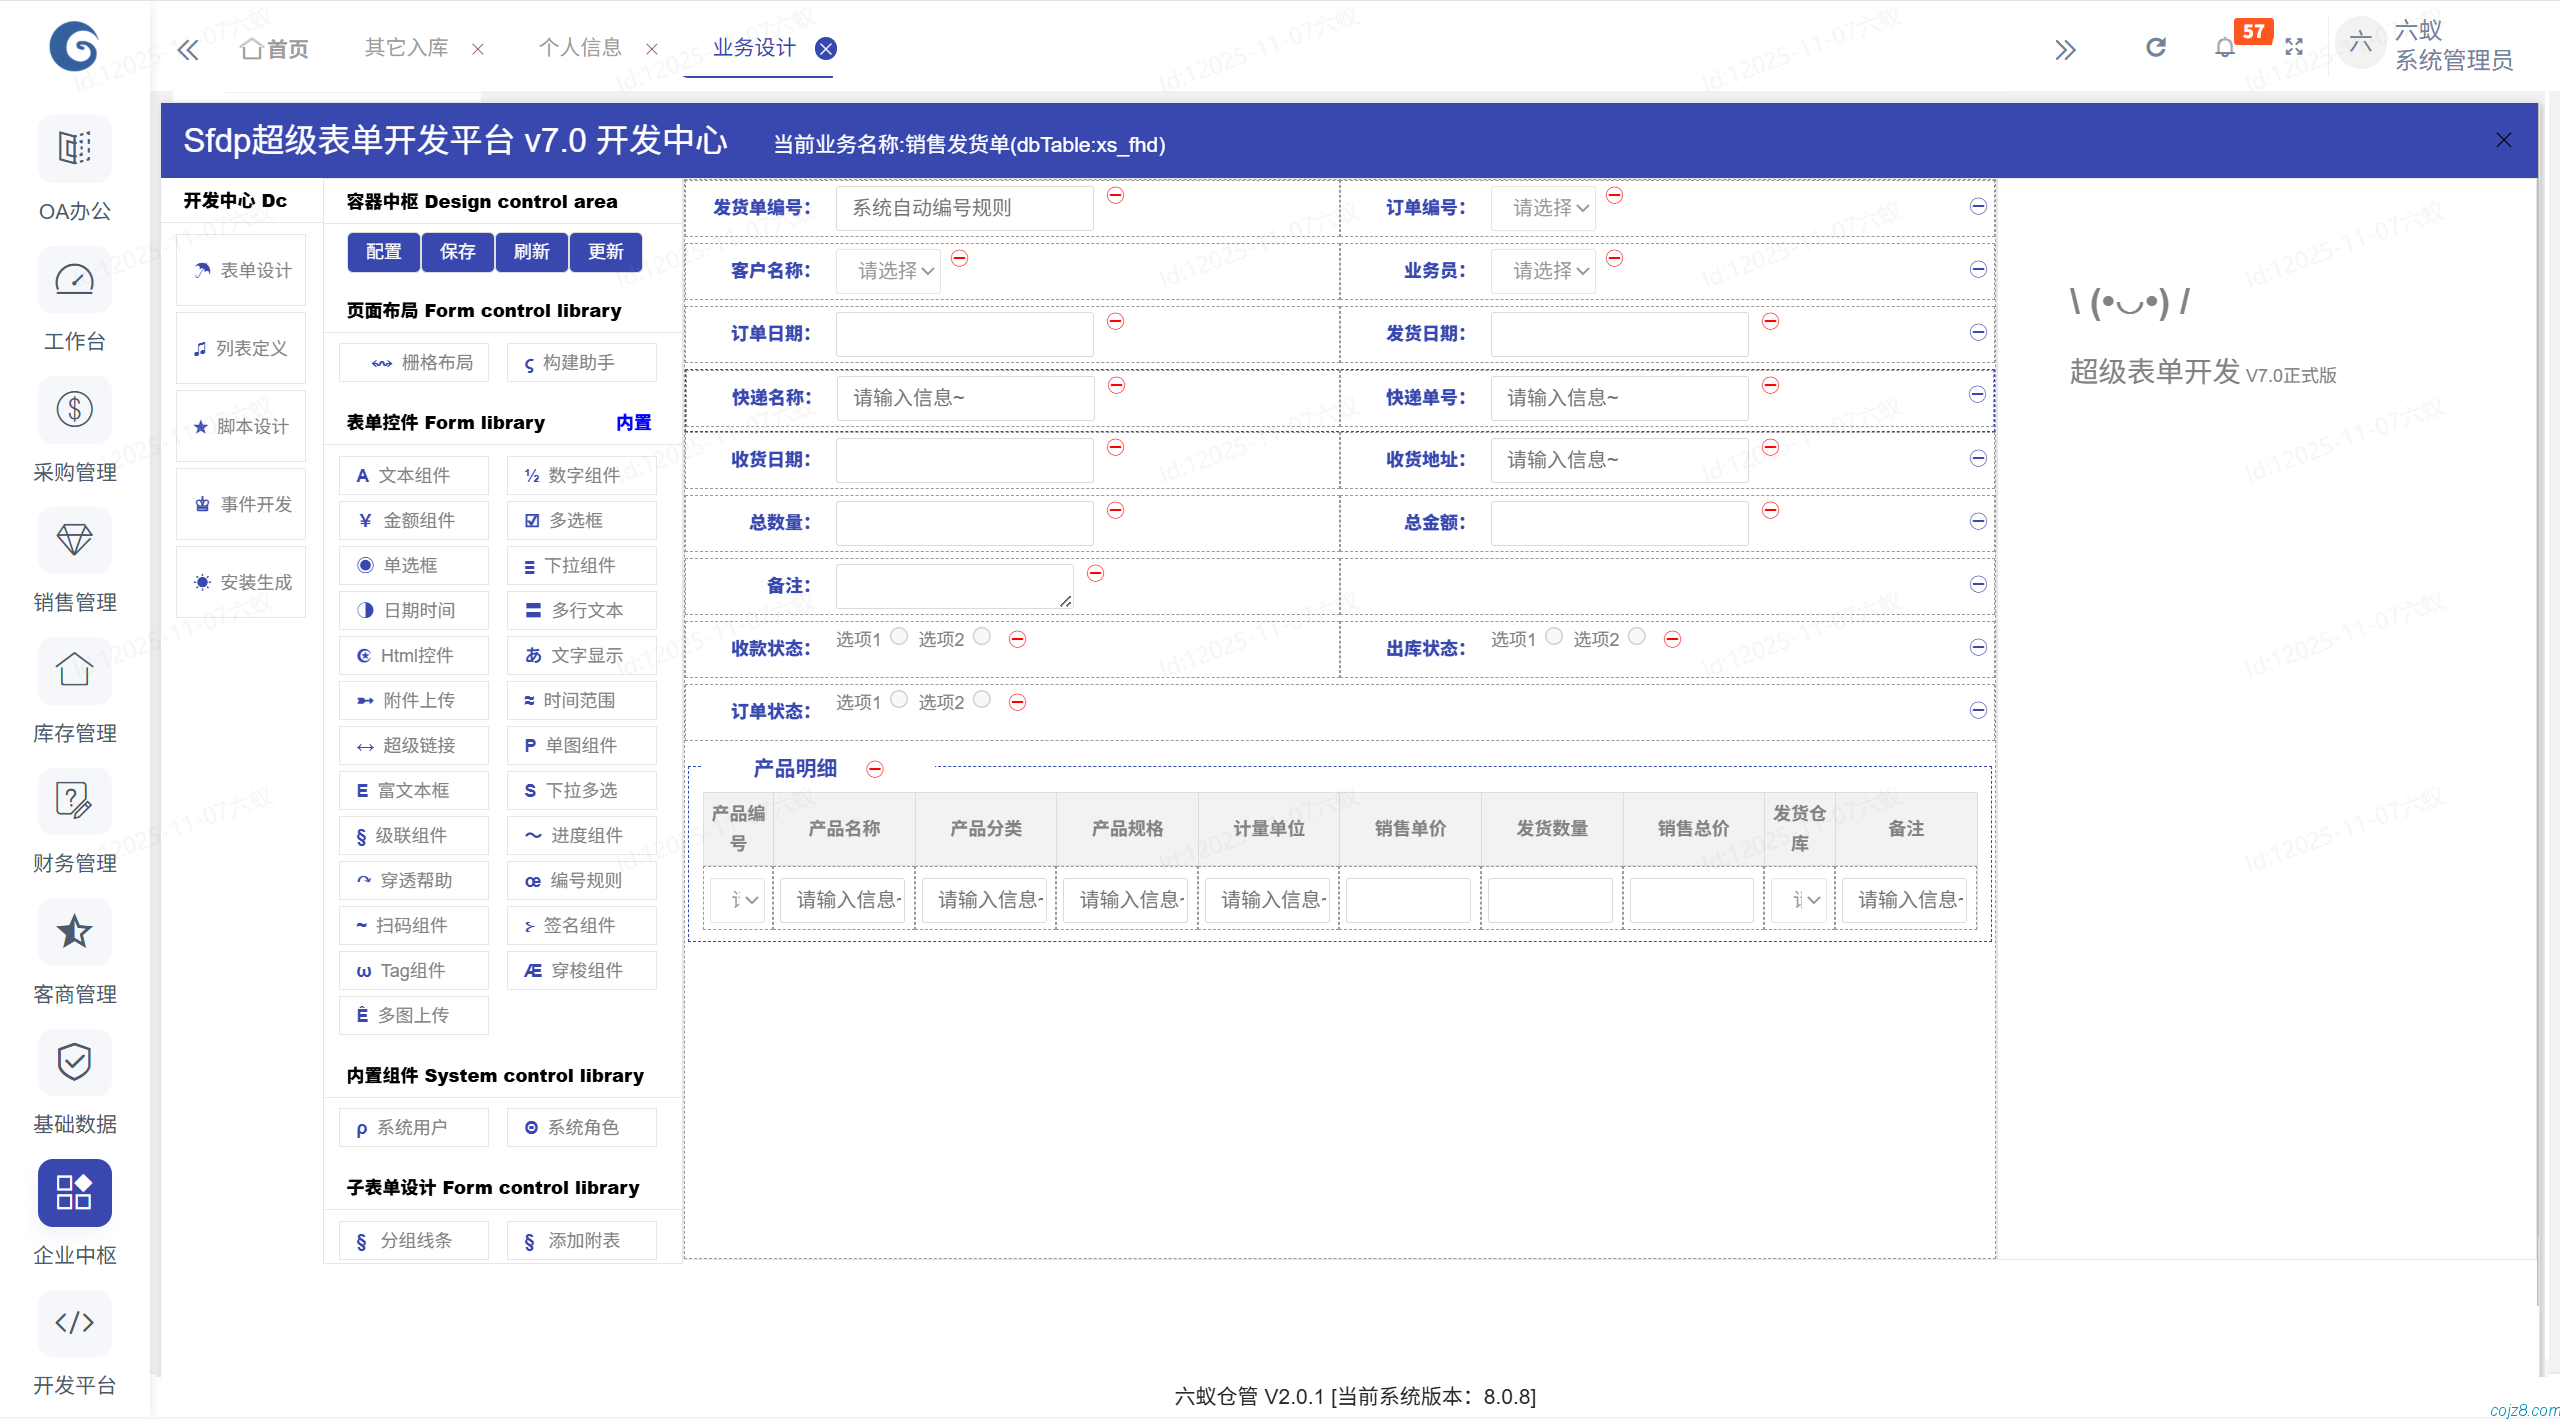Select 选项2 under 出库状态

(1636, 635)
